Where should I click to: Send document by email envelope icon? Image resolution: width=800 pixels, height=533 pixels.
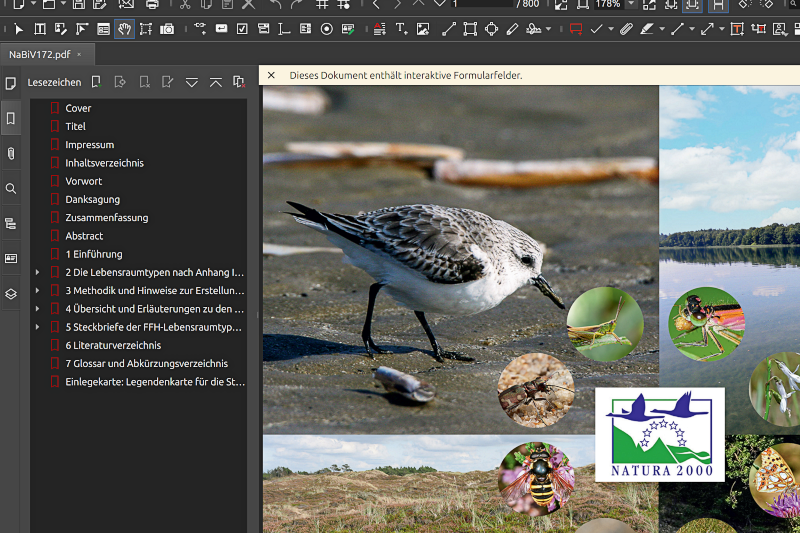[x=126, y=5]
